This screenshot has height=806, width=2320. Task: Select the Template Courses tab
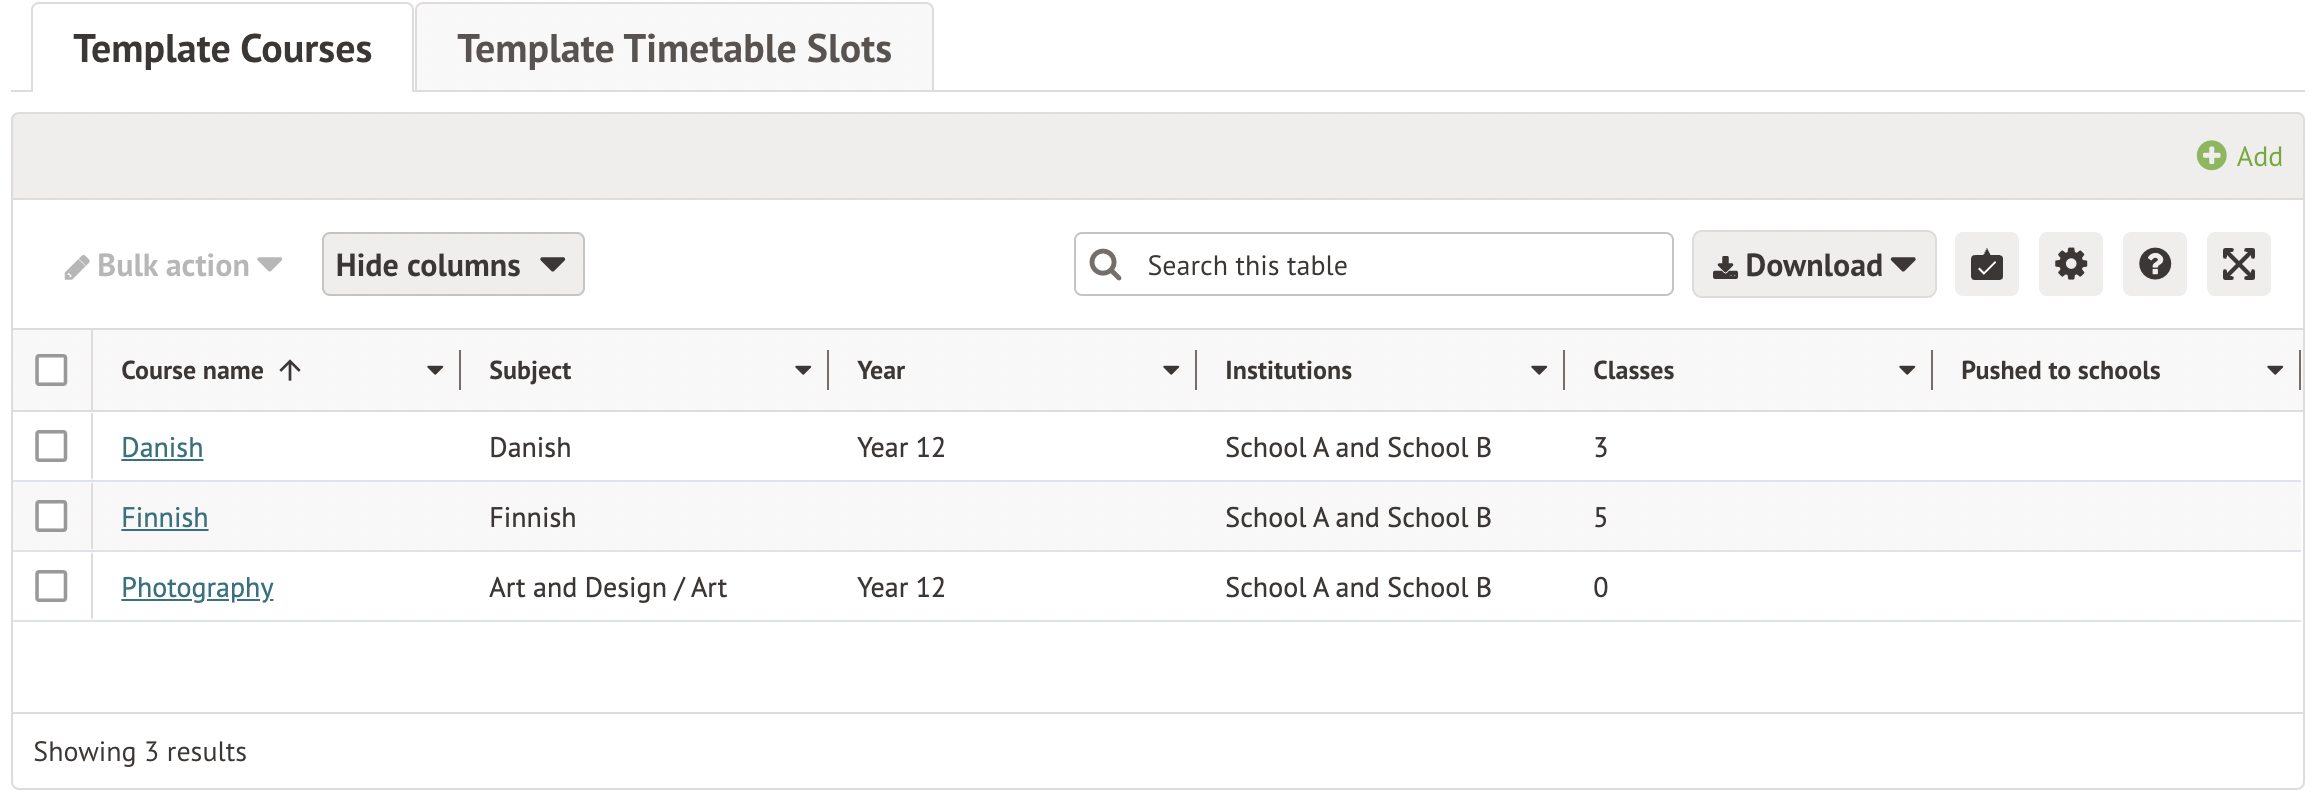point(222,49)
